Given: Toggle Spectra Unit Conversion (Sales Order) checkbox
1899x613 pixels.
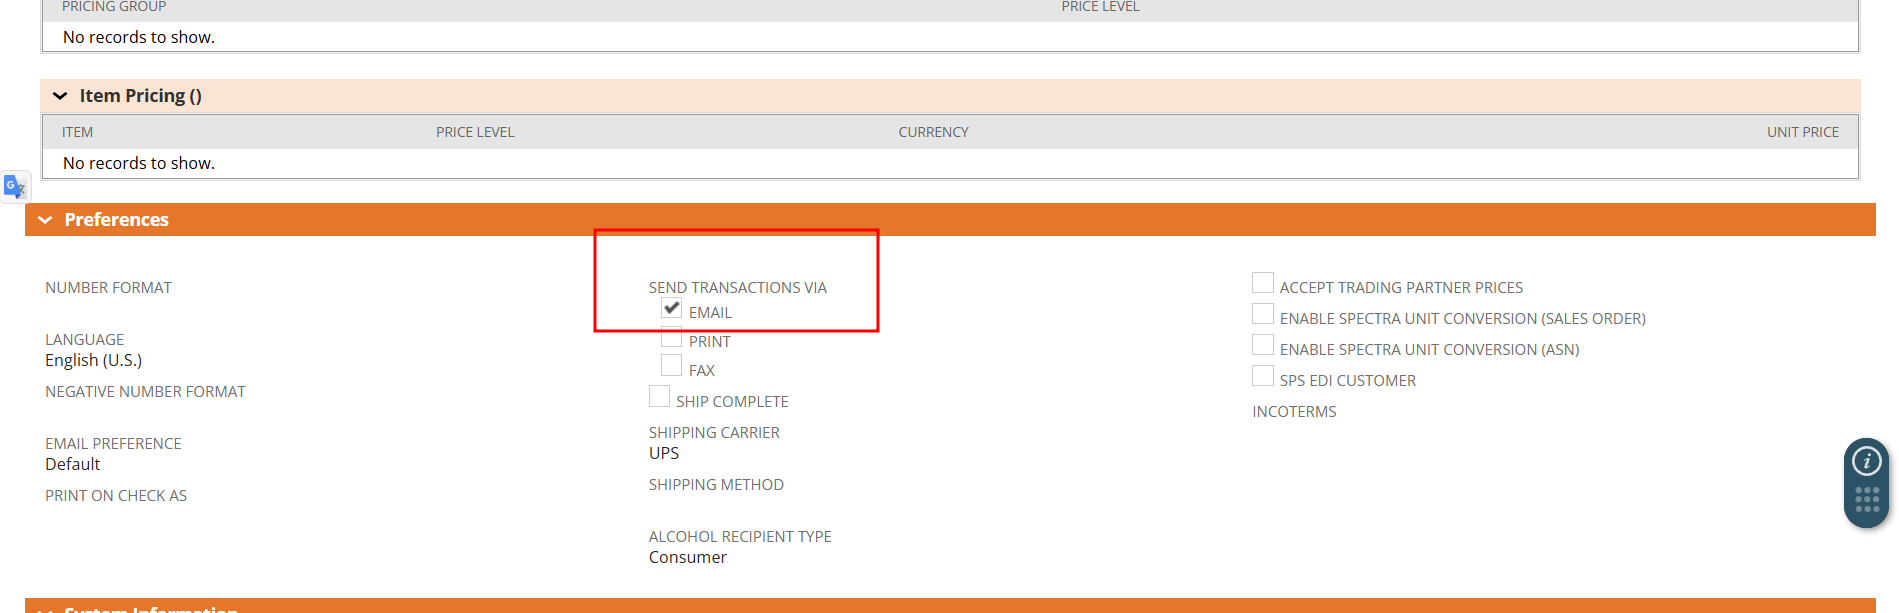Looking at the screenshot, I should (x=1263, y=315).
